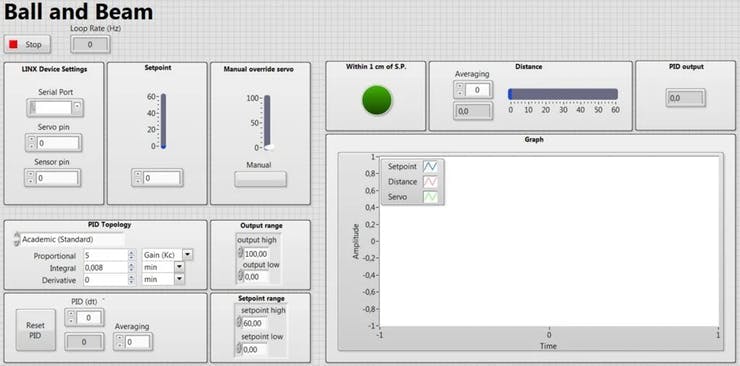Click the output high stepper control
Viewport: 740px width, 366px height.
tap(240, 254)
